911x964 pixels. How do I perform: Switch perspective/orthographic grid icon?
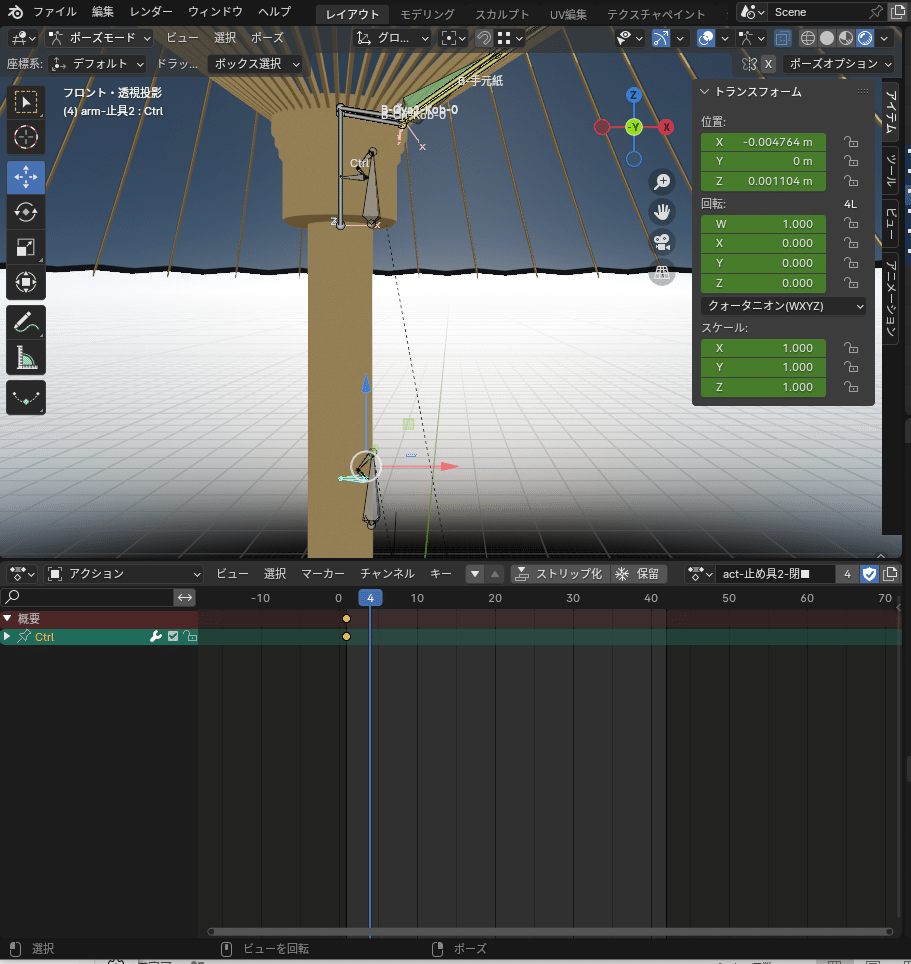point(662,272)
